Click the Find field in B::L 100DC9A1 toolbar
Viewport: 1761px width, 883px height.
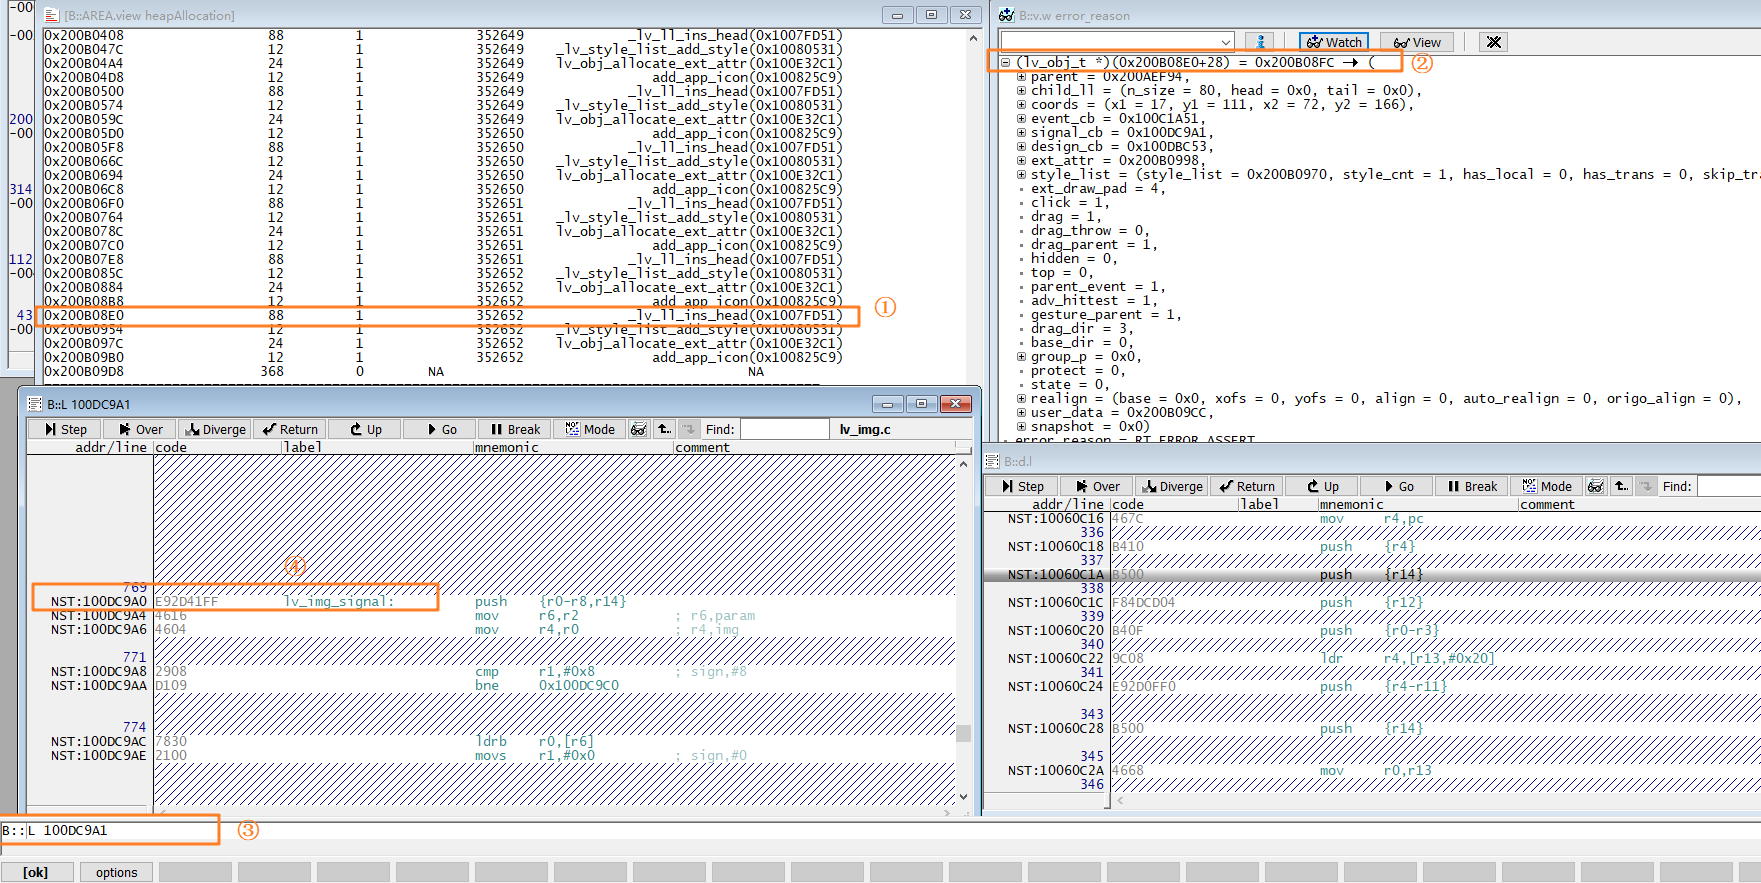click(x=784, y=429)
